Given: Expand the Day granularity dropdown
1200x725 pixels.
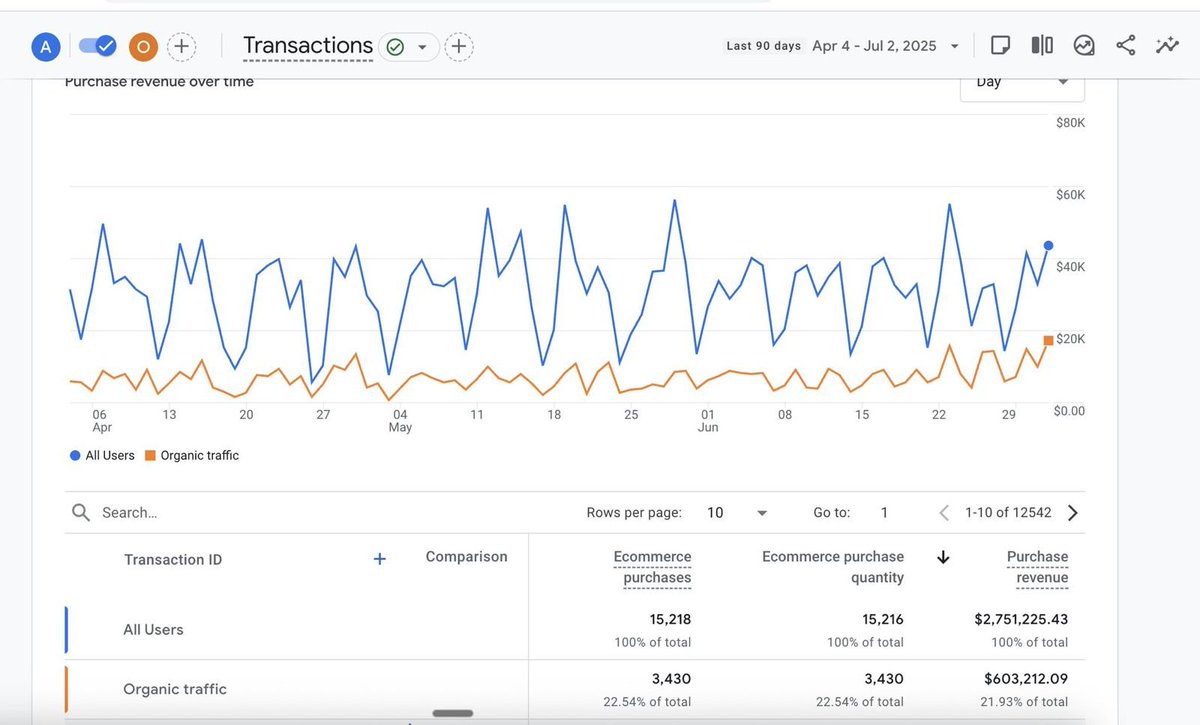Looking at the screenshot, I should (x=1022, y=84).
